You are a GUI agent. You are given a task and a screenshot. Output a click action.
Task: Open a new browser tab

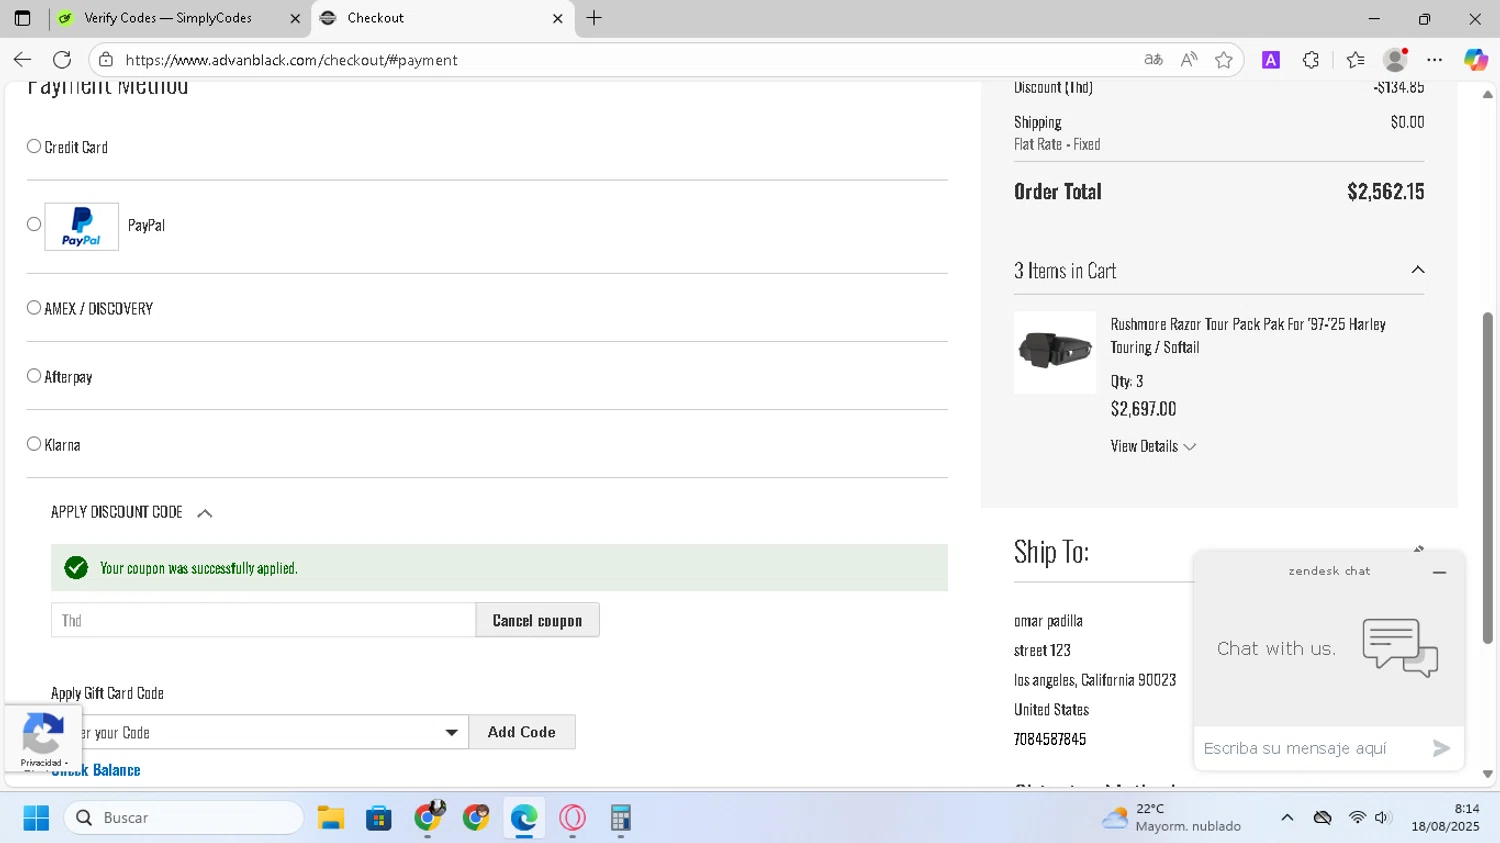pyautogui.click(x=594, y=18)
